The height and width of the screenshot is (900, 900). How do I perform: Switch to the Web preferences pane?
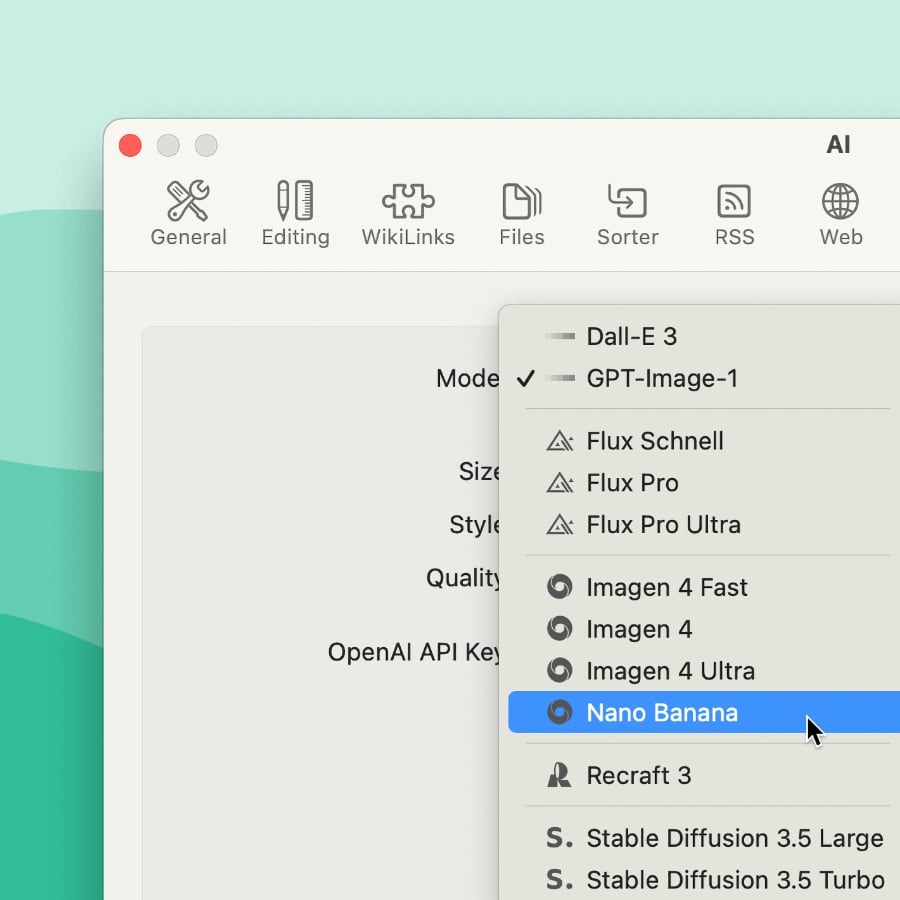[x=840, y=214]
